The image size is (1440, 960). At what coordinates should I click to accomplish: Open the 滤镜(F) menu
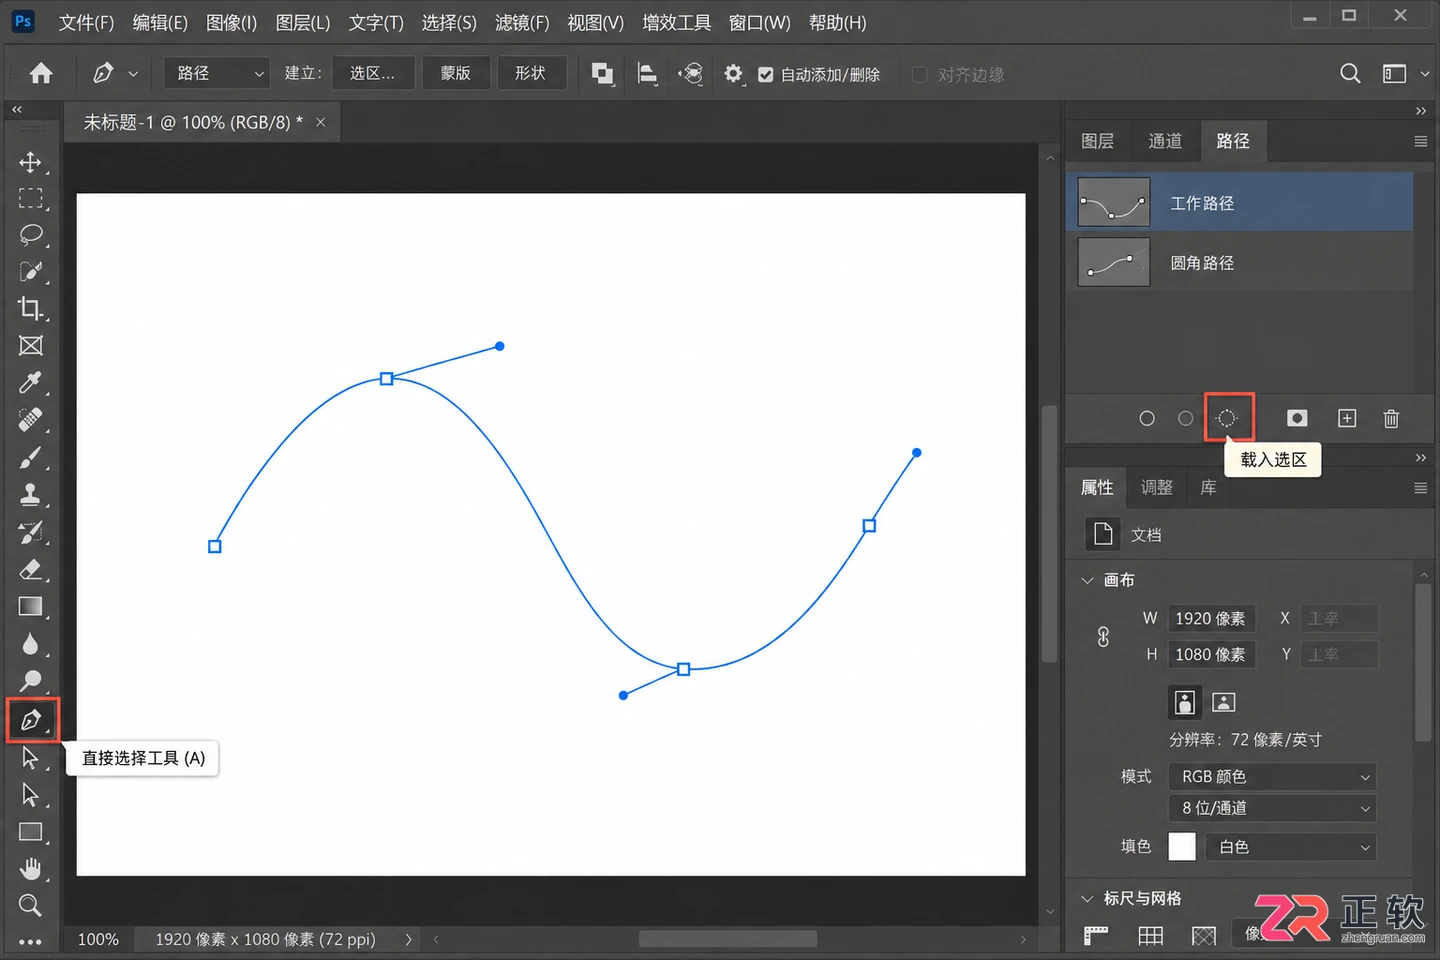522,22
